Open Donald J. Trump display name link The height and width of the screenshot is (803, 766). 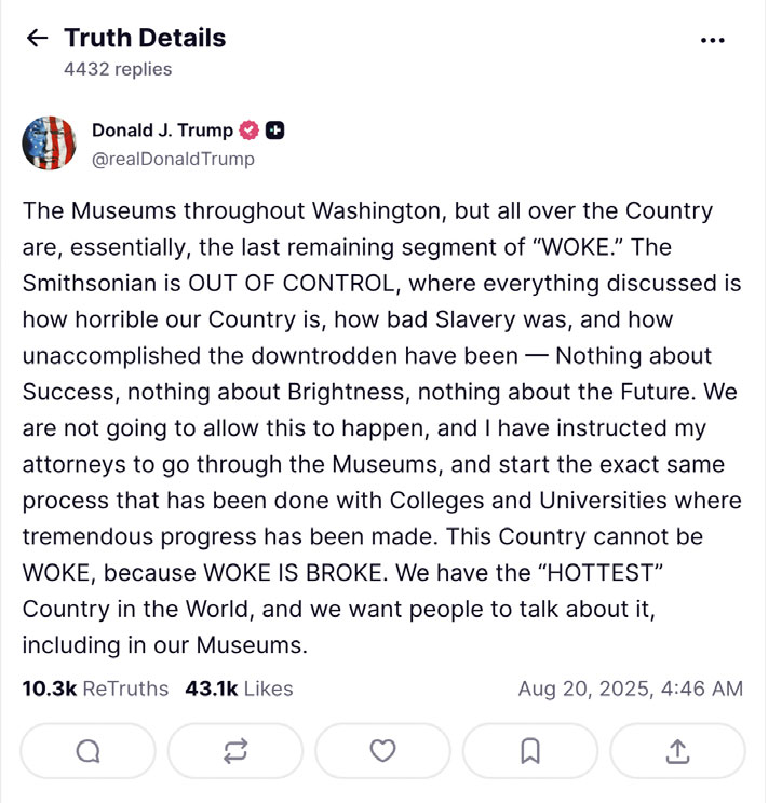162,130
